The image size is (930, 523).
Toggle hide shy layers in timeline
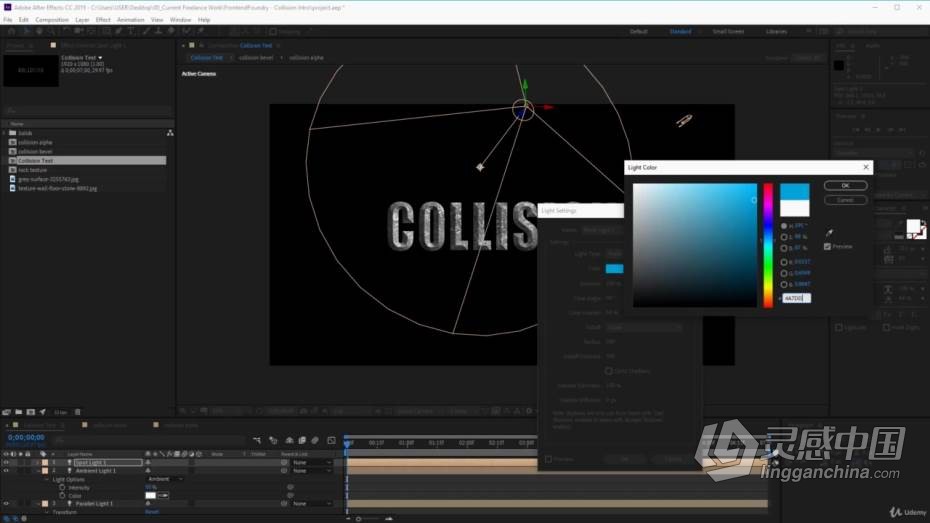(x=289, y=440)
